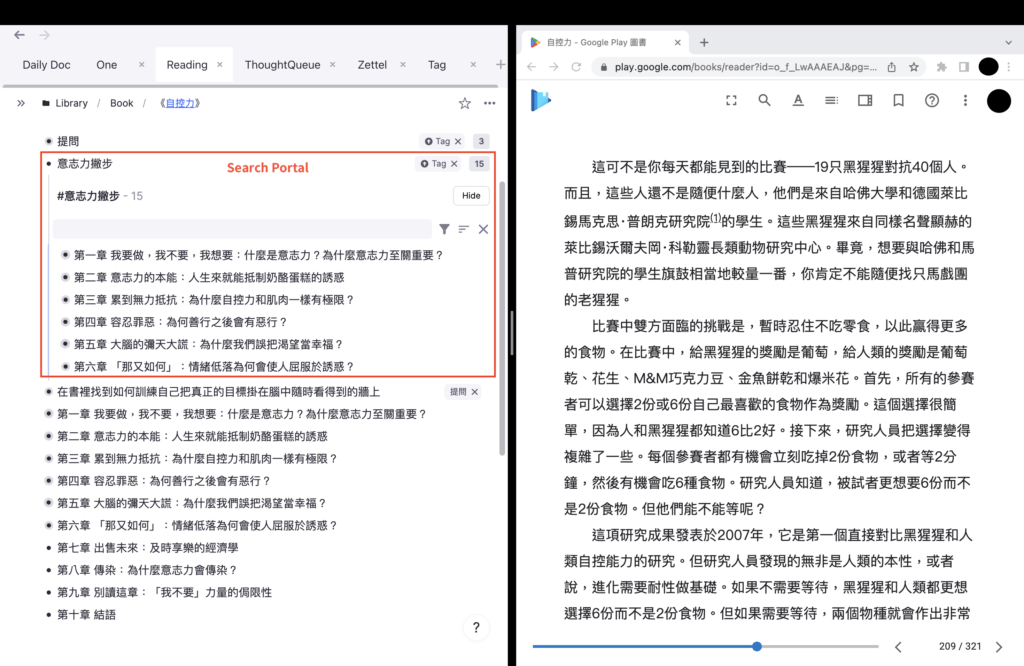Viewport: 1024px width, 666px height.
Task: Open search in the Play Books reader
Action: (x=764, y=100)
